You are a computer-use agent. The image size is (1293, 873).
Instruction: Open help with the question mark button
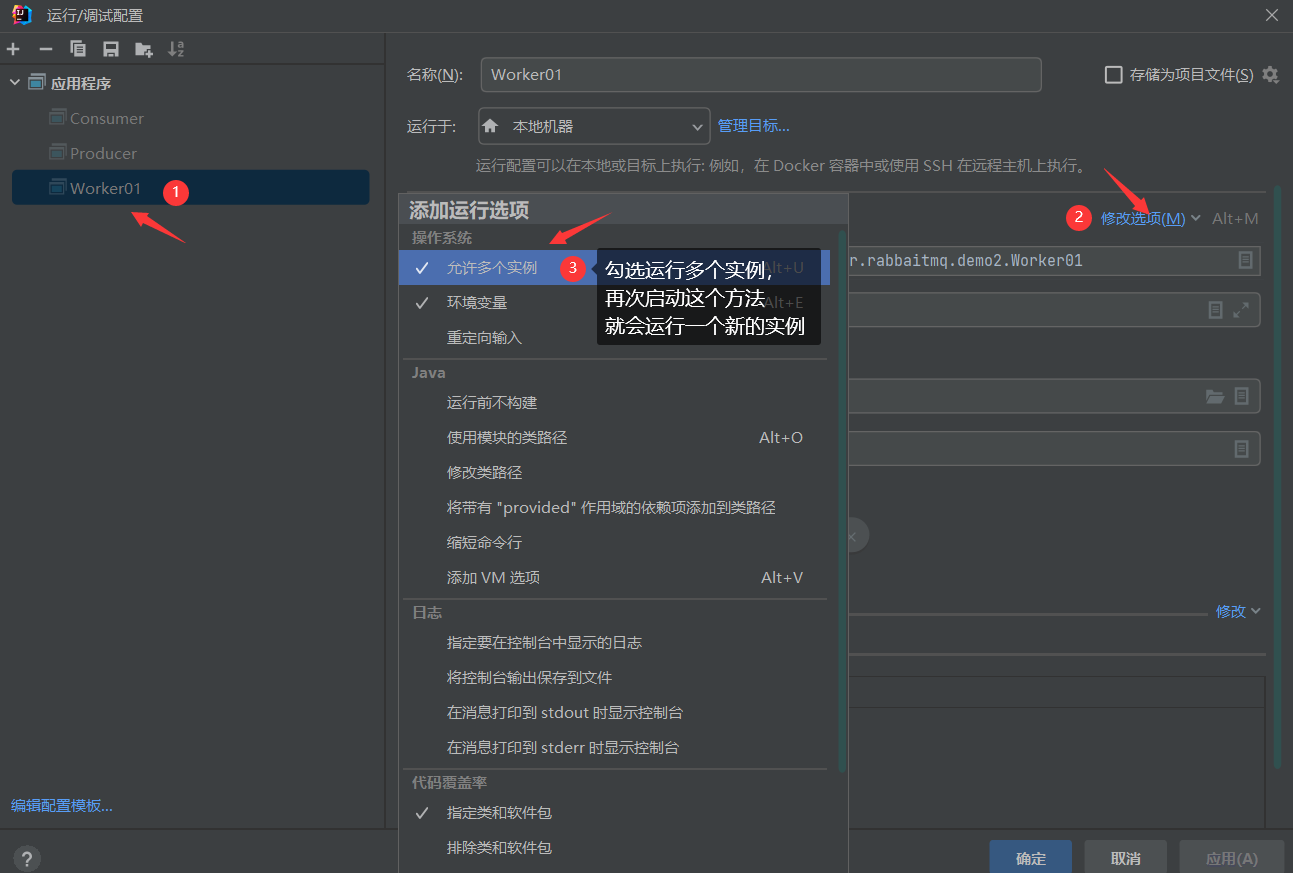[x=27, y=858]
